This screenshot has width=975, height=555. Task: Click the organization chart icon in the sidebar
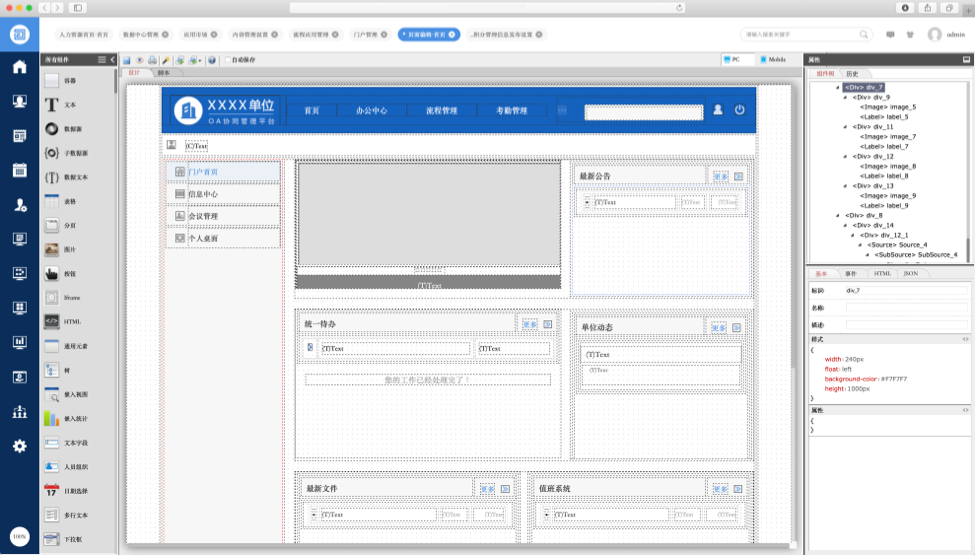point(19,411)
